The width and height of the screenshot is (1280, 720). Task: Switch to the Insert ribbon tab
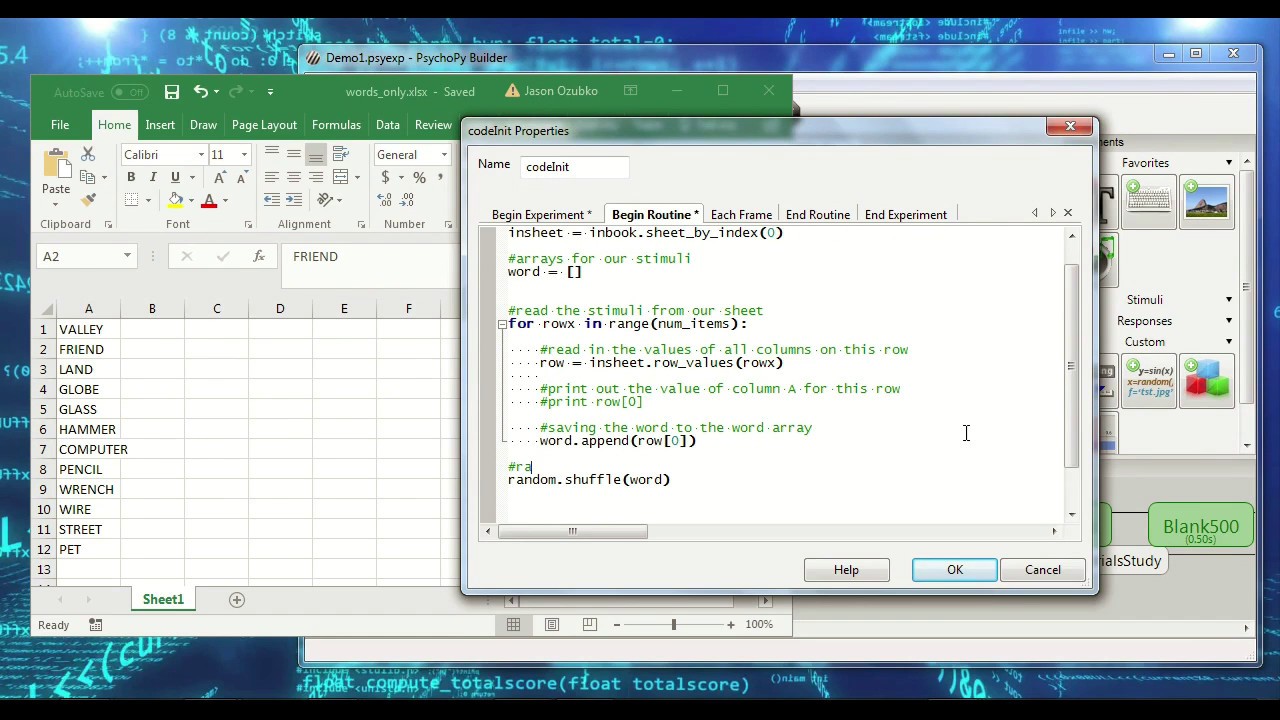pyautogui.click(x=160, y=125)
